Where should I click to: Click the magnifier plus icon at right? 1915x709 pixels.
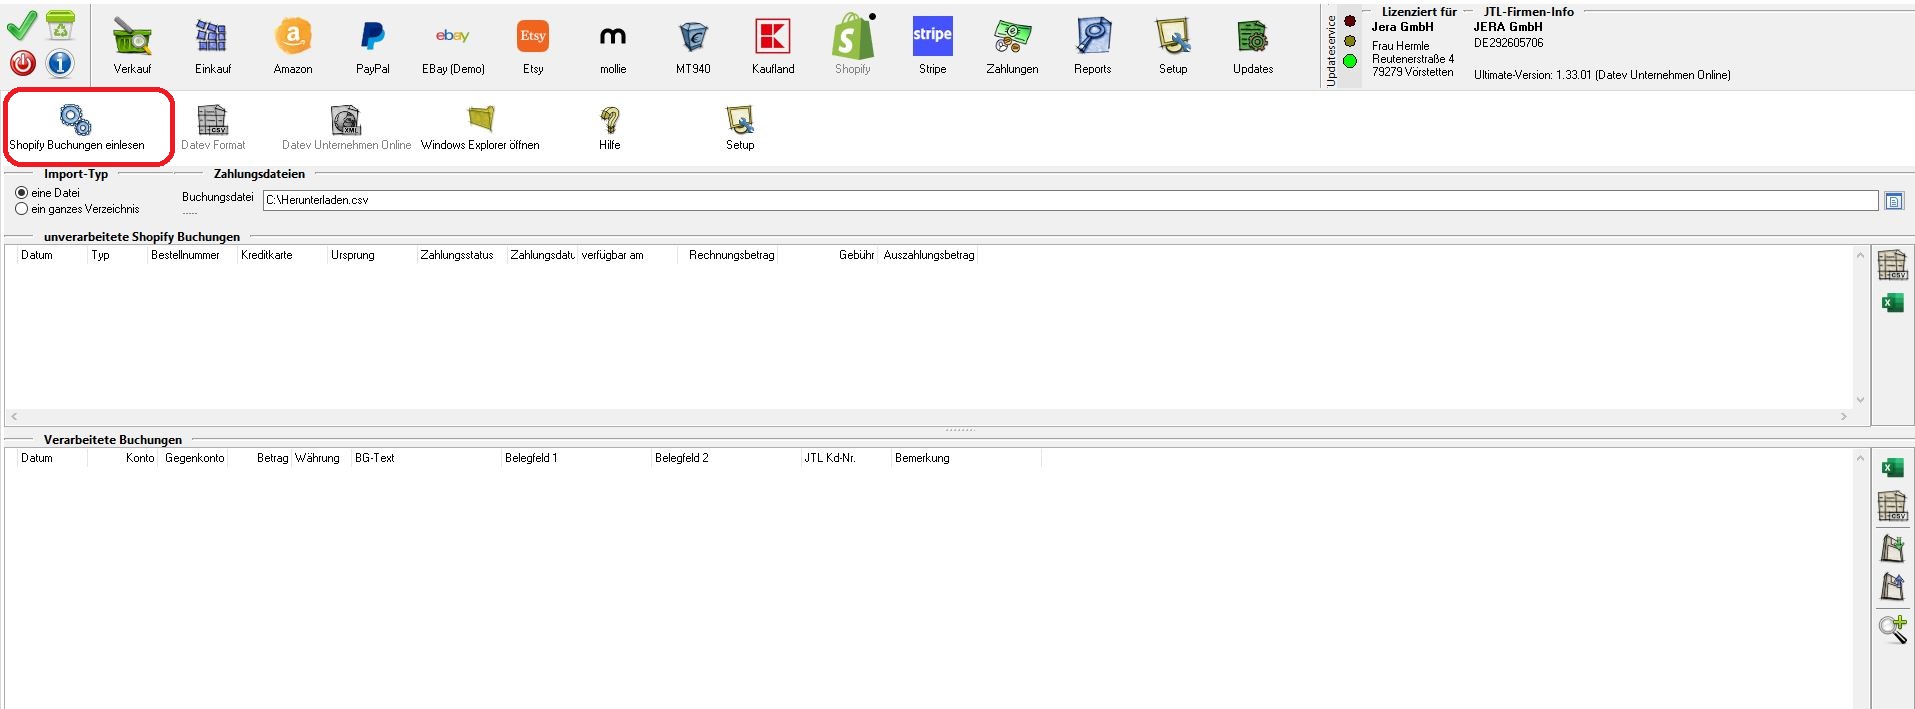(x=1892, y=628)
